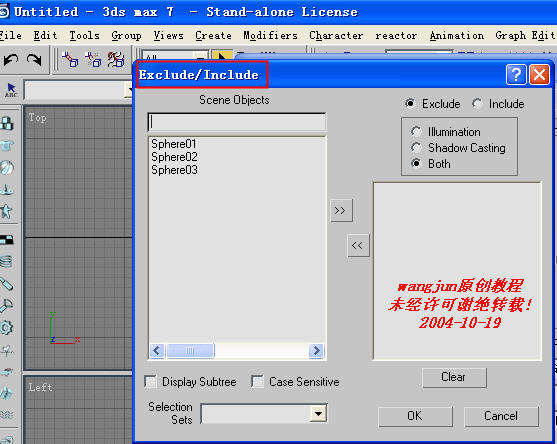
Task: Create reactor Deforming Mesh Collection (star figure)
Action: coord(7,211)
